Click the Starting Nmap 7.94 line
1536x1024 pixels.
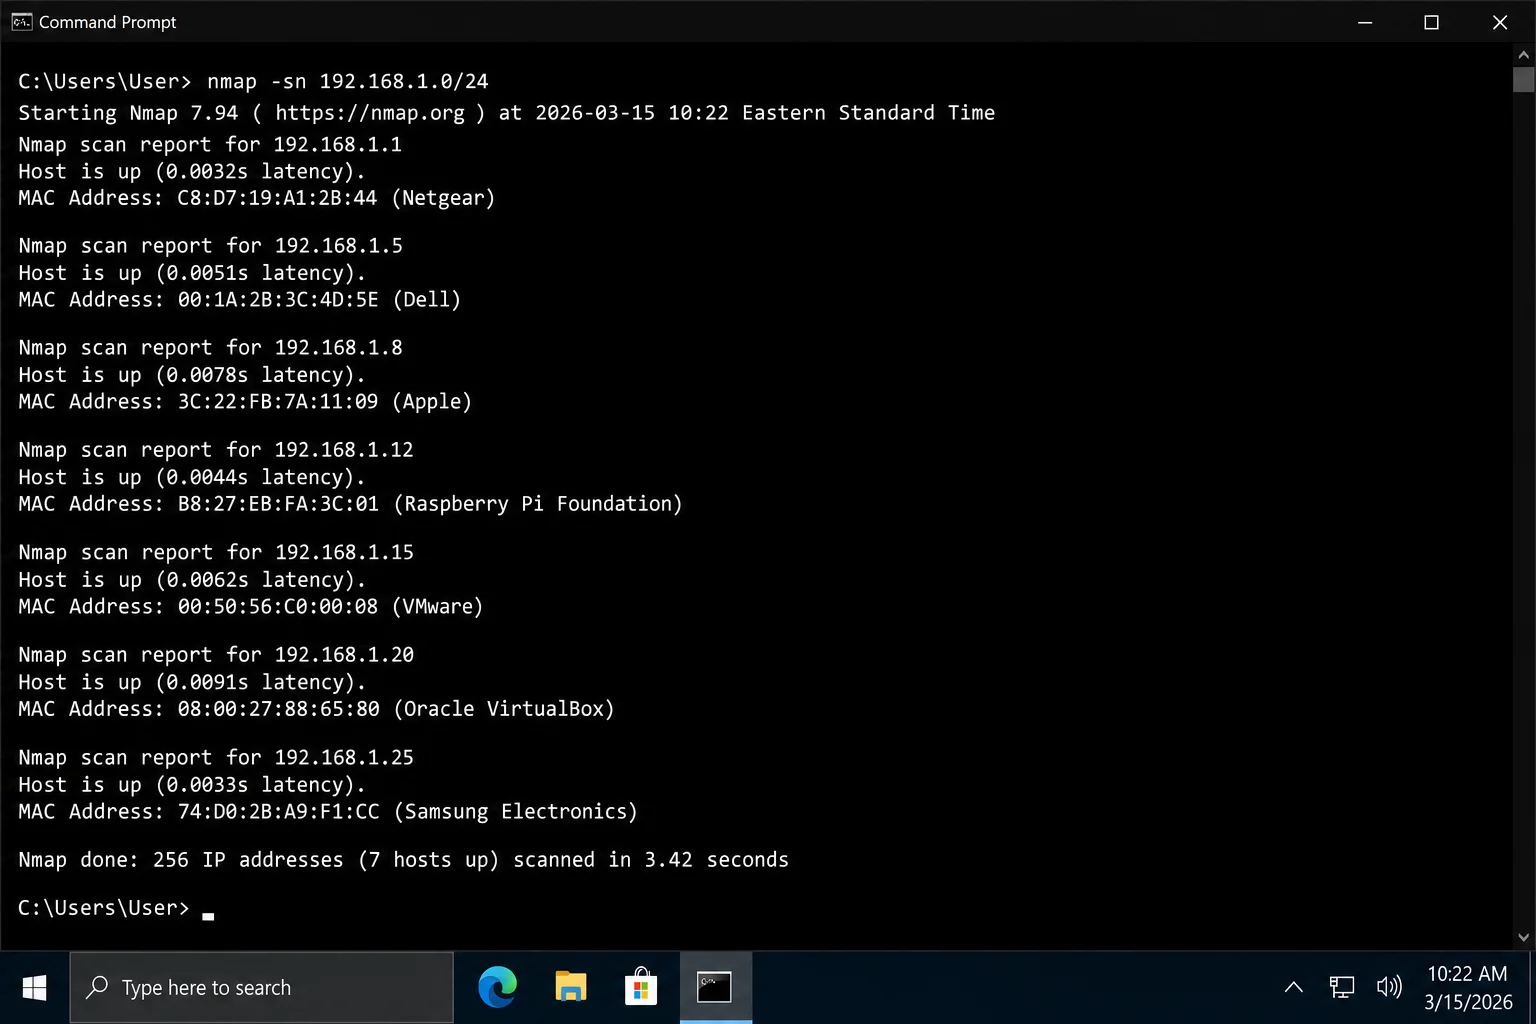506,113
